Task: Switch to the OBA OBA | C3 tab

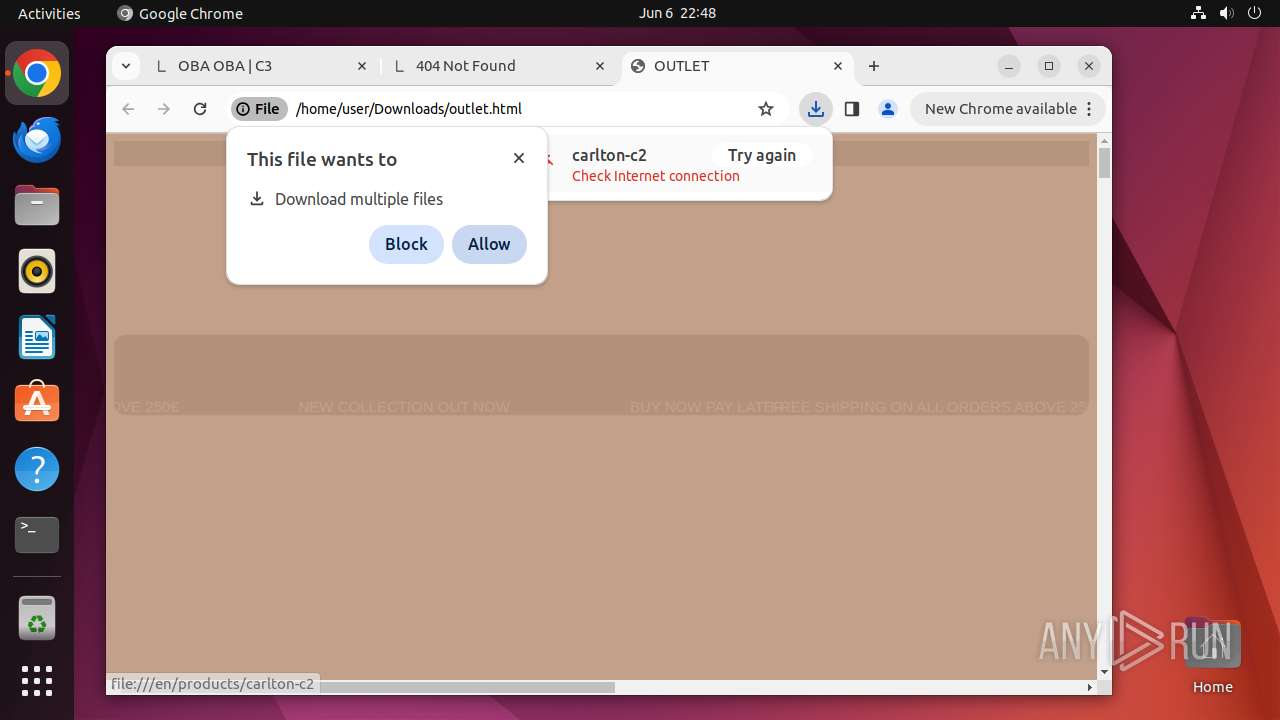Action: tap(262, 66)
